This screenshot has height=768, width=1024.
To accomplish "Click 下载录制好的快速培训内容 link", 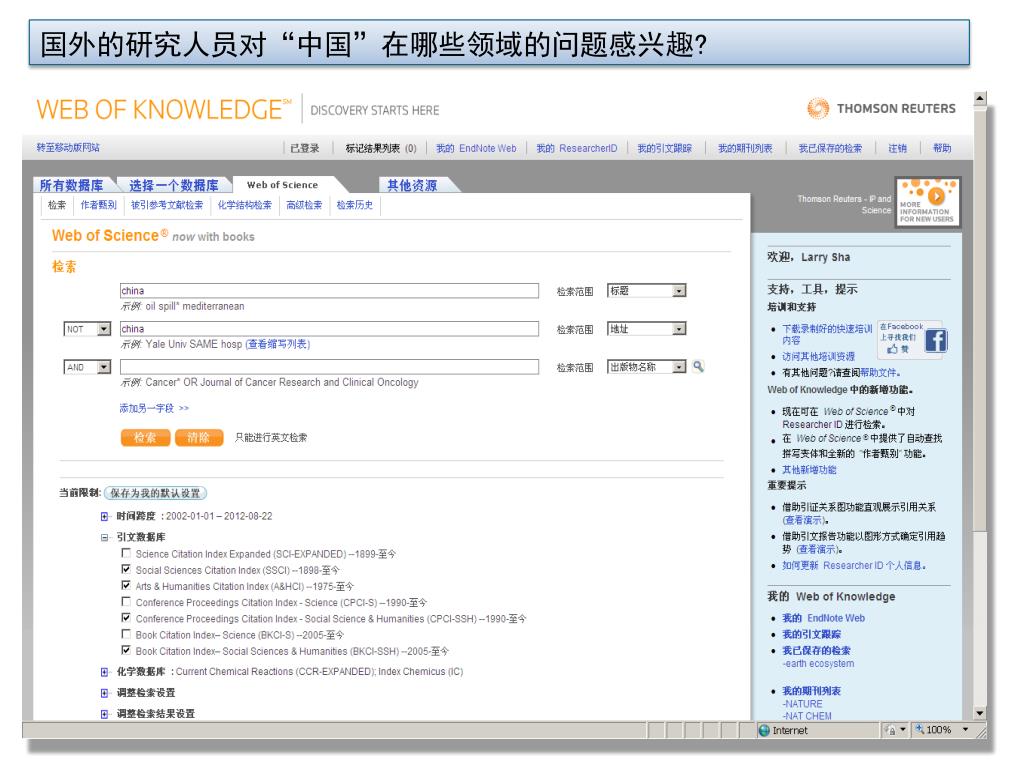I will (x=827, y=334).
